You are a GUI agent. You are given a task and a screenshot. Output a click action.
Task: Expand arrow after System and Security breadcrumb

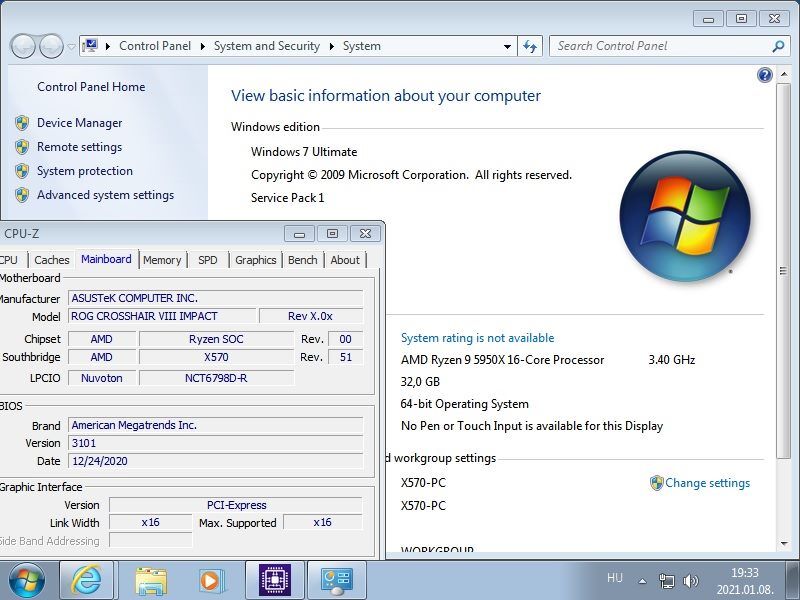point(332,46)
